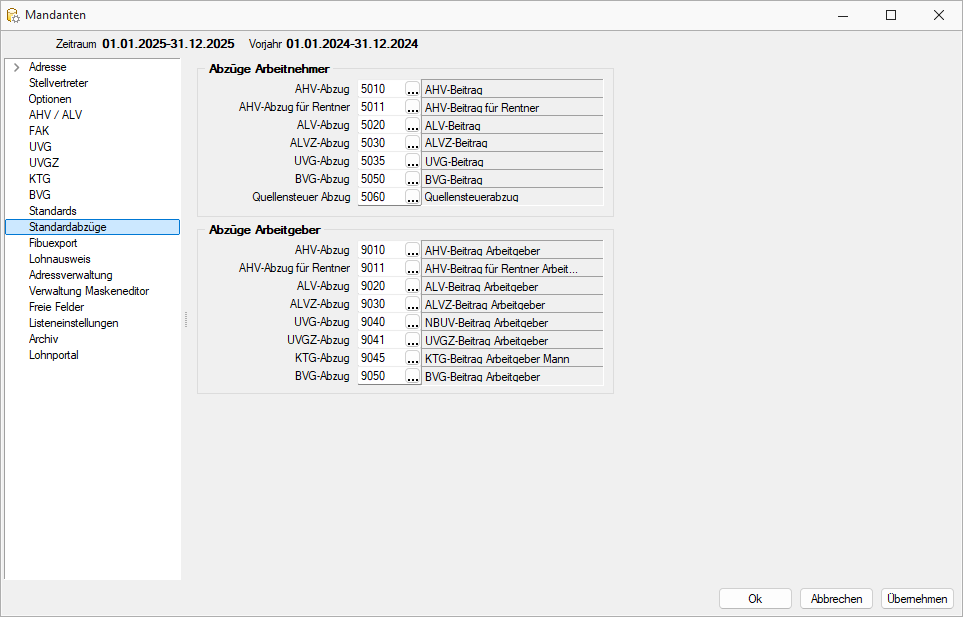Viewport: 963px width, 617px height.
Task: Open the Fibuexport section
Action: pyautogui.click(x=53, y=243)
